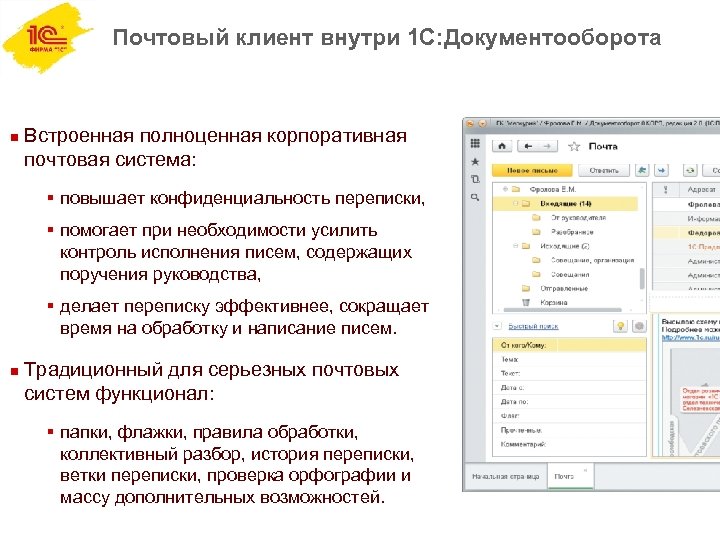The image size is (720, 540).
Task: Click the Ответить reply button
Action: tap(604, 170)
